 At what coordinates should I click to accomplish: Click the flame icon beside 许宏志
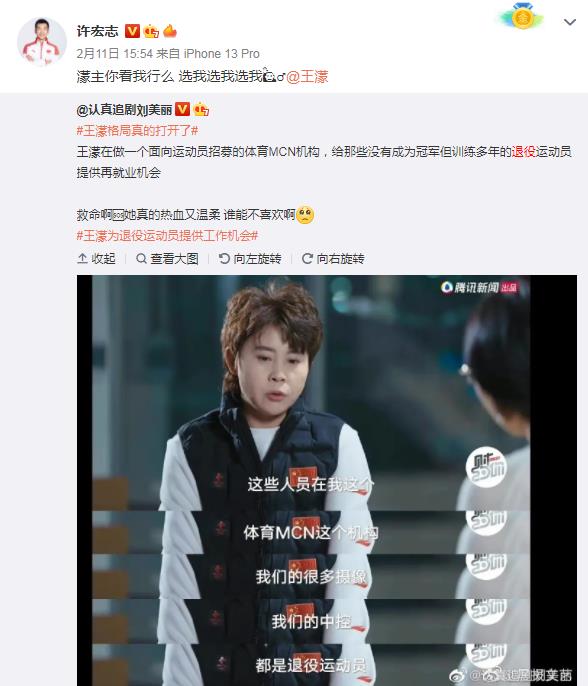170,31
